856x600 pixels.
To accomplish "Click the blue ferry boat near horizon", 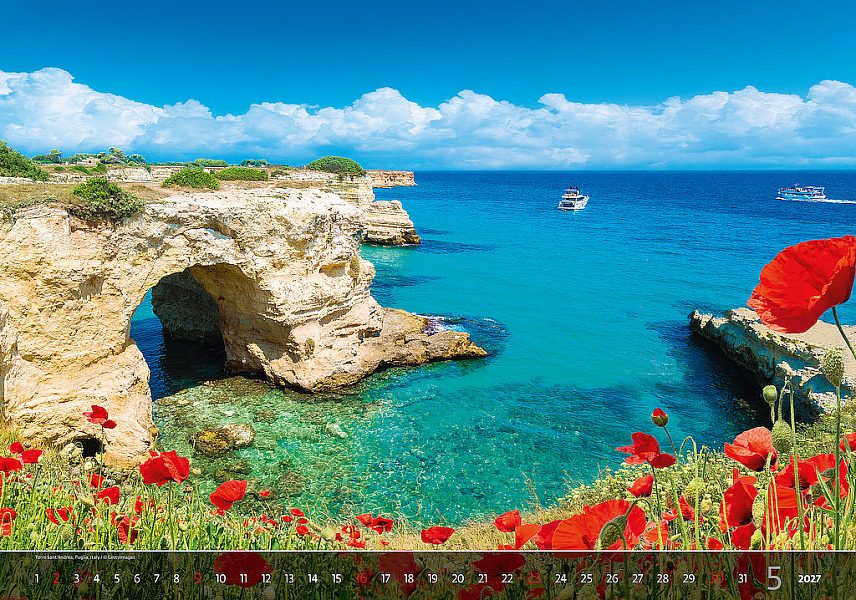I will point(801,192).
